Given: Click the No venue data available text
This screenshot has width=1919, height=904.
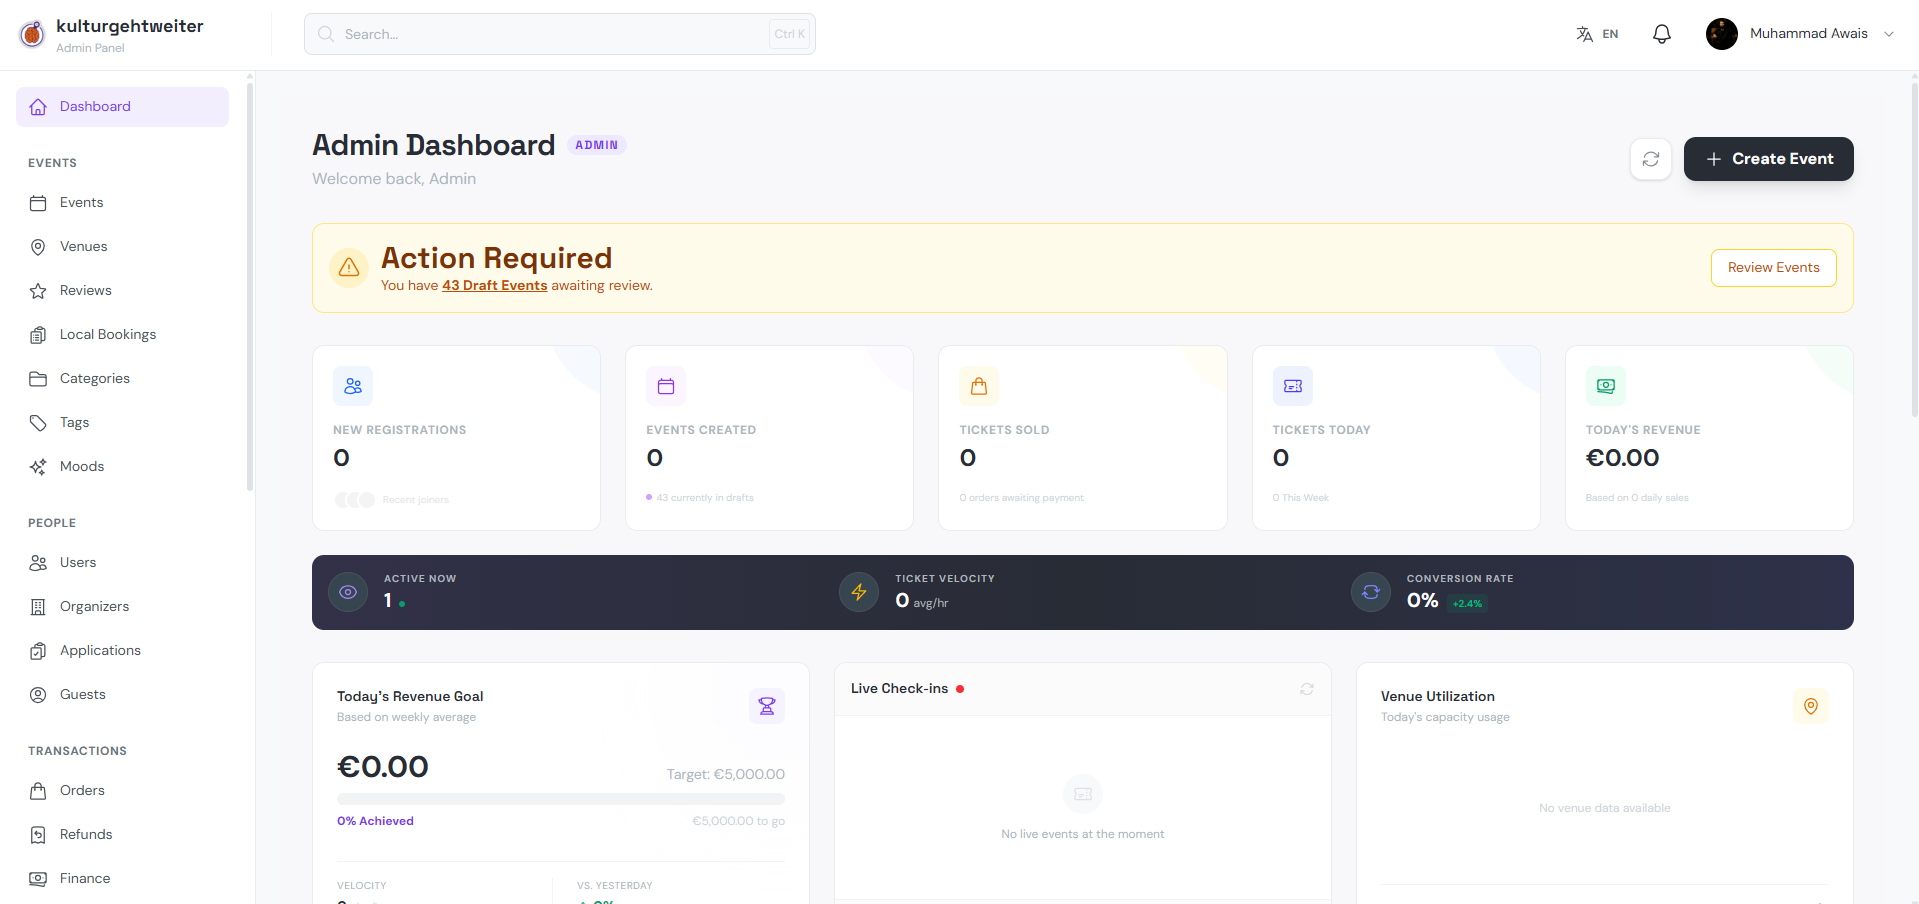Looking at the screenshot, I should tap(1605, 808).
